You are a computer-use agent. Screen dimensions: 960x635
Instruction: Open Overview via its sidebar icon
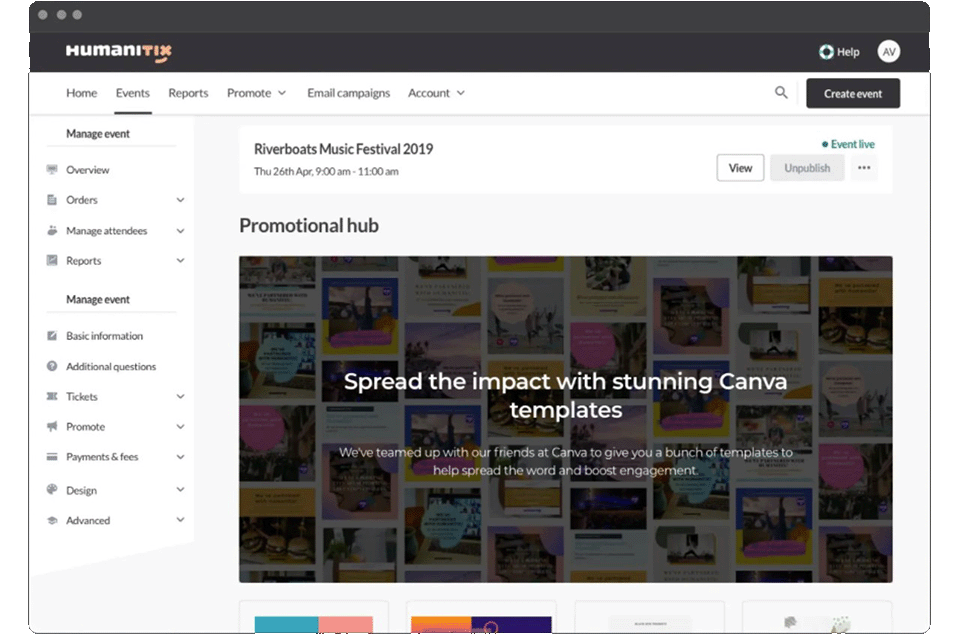click(52, 170)
